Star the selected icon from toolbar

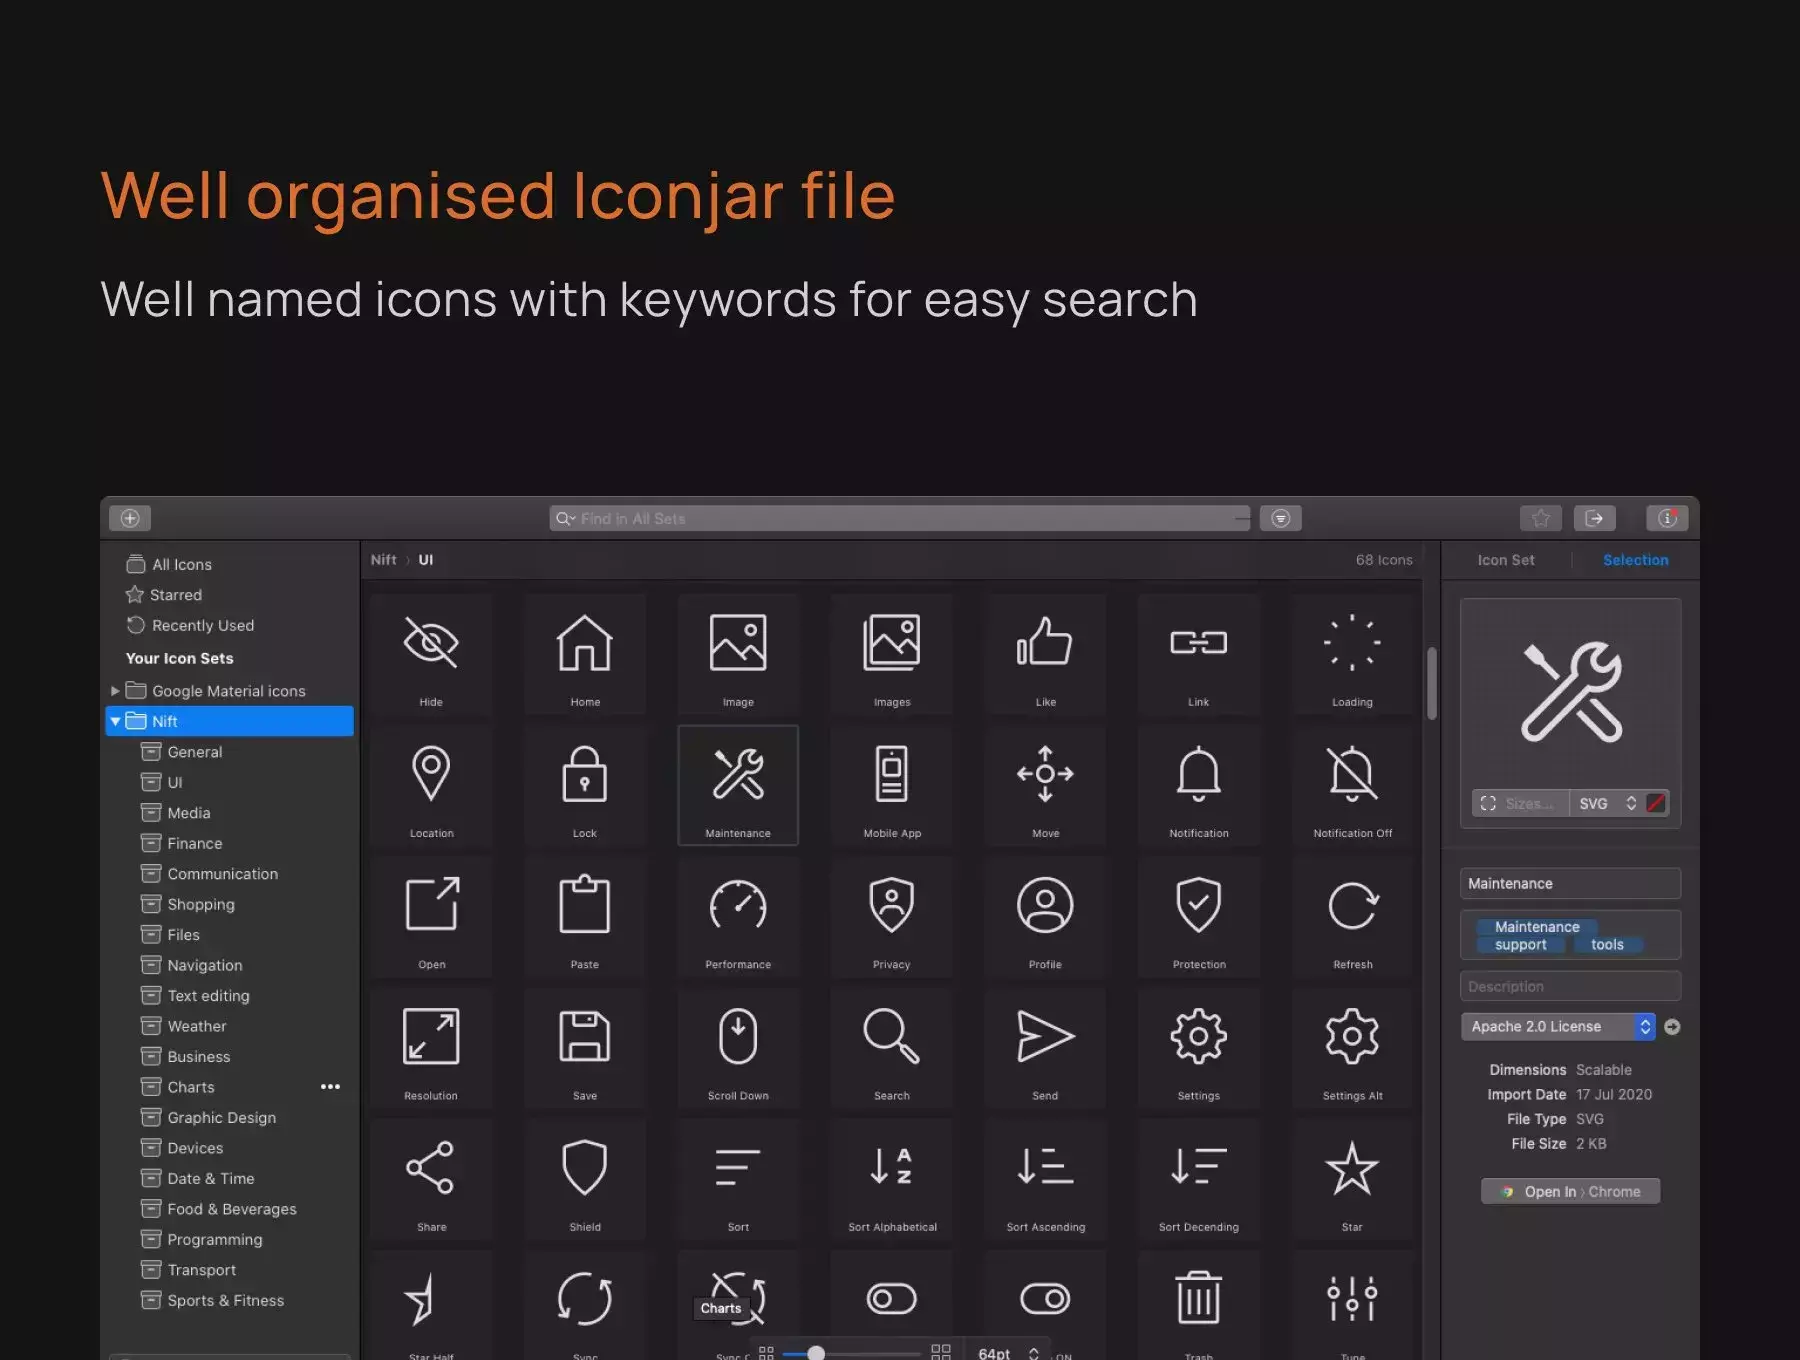(x=1541, y=518)
